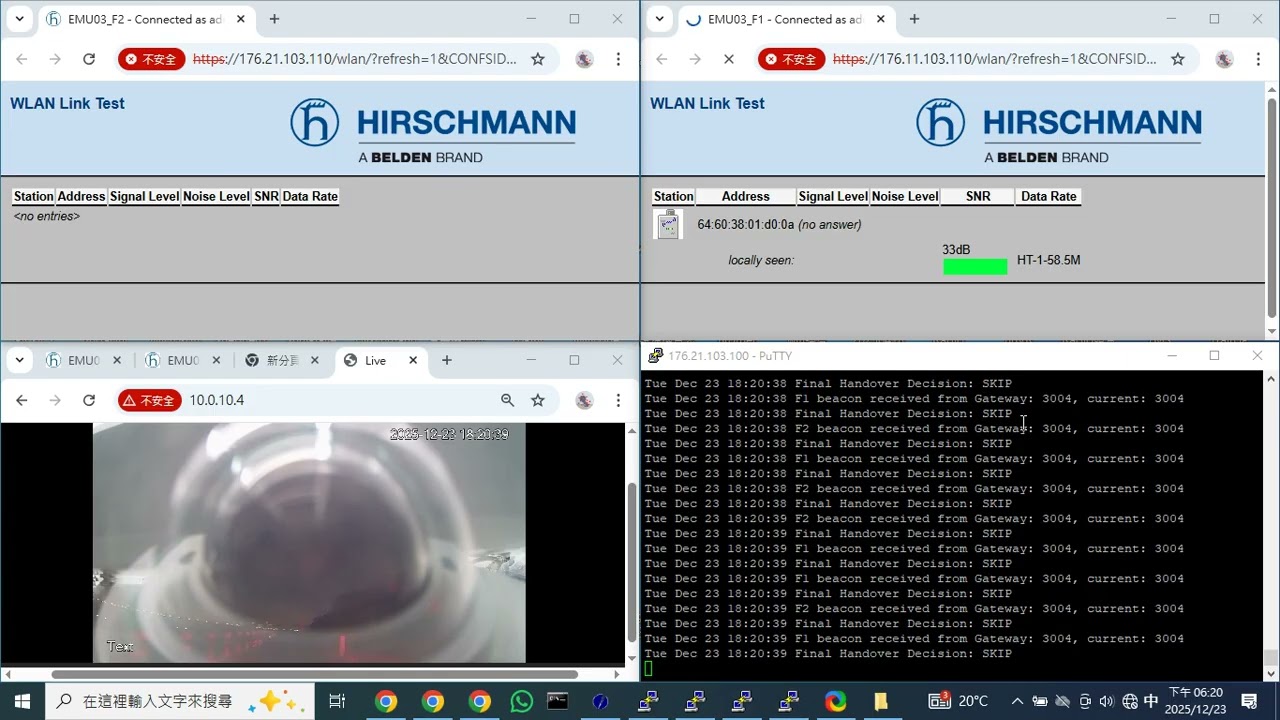Viewport: 1280px width, 720px height.
Task: Open PuTTY system menu icon in title bar
Action: (x=655, y=355)
